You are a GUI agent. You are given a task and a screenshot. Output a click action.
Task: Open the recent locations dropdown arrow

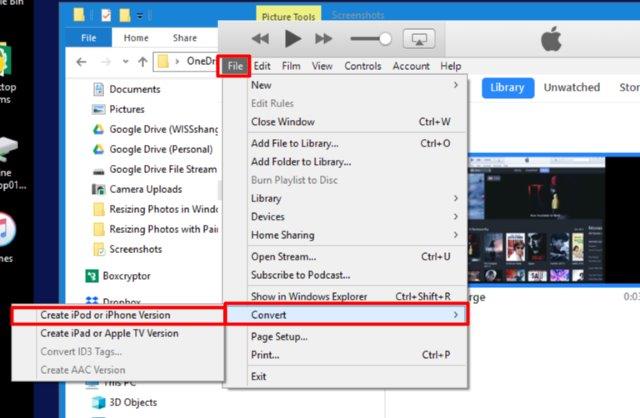pyautogui.click(x=125, y=62)
